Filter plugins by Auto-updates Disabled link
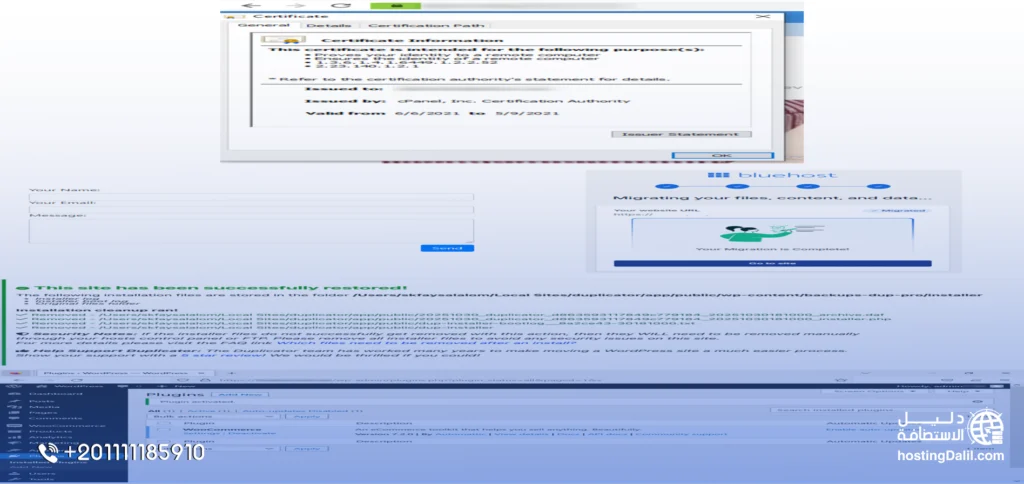1024x484 pixels. [302, 410]
